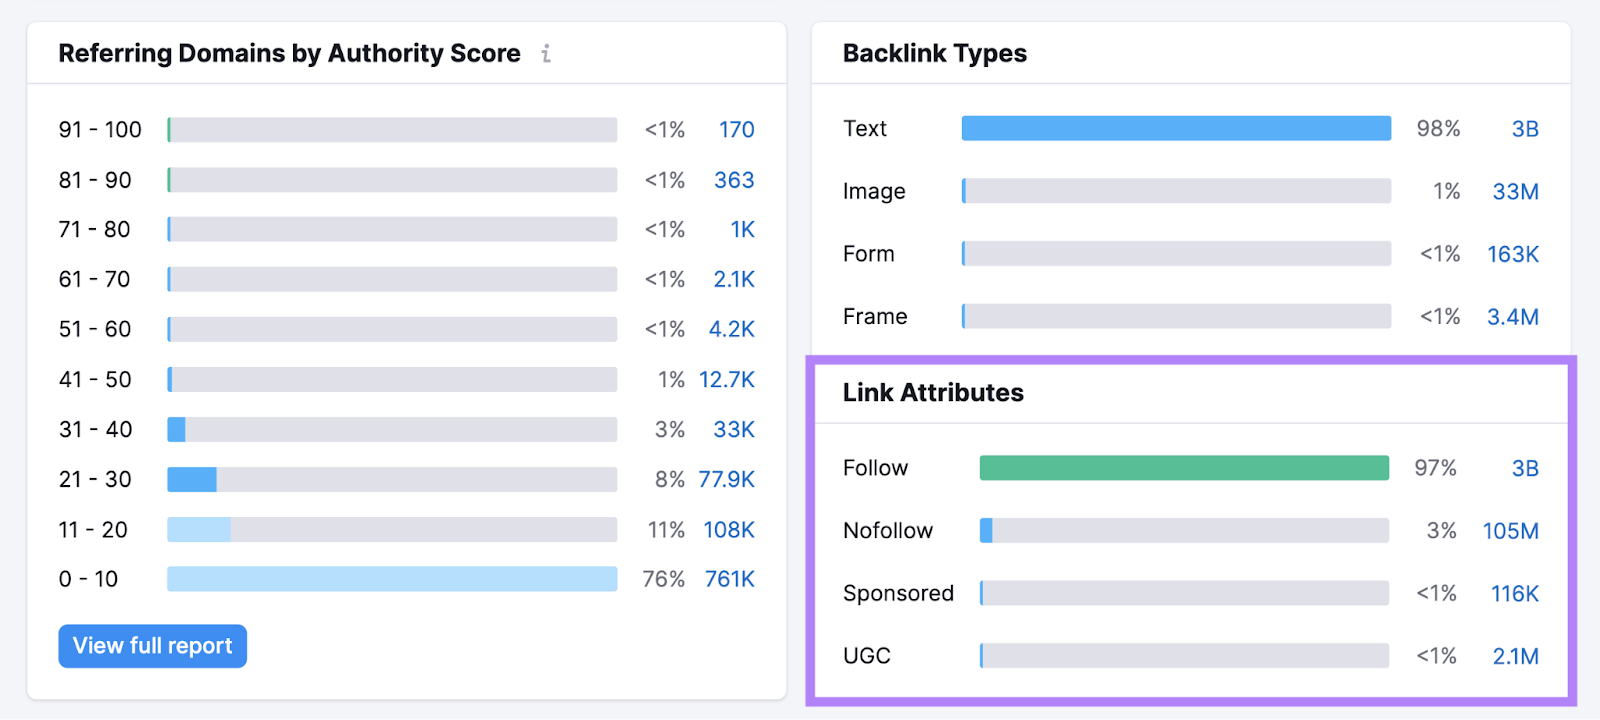Click the View full report button

(152, 645)
